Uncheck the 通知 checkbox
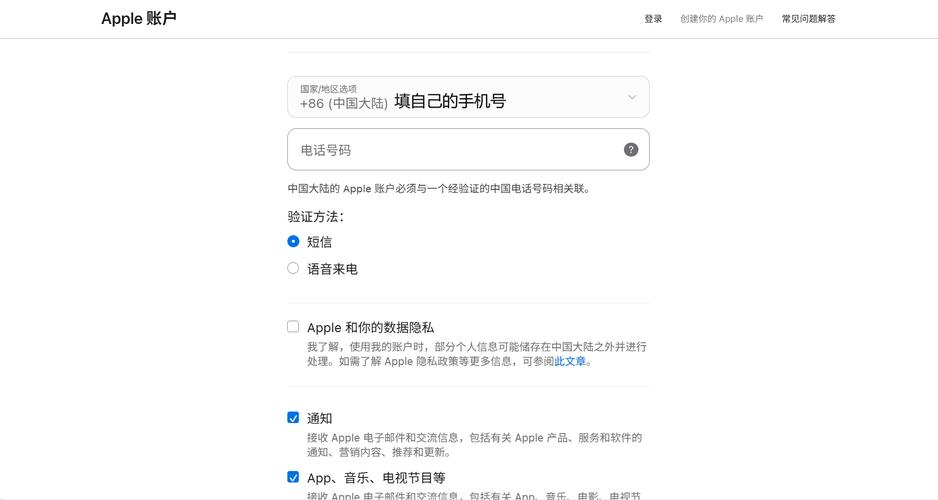 [x=293, y=417]
